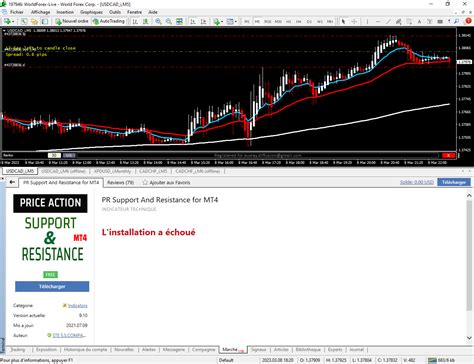Viewport: 474px width, 364px height.
Task: Open the Aide menu
Action: point(153,12)
